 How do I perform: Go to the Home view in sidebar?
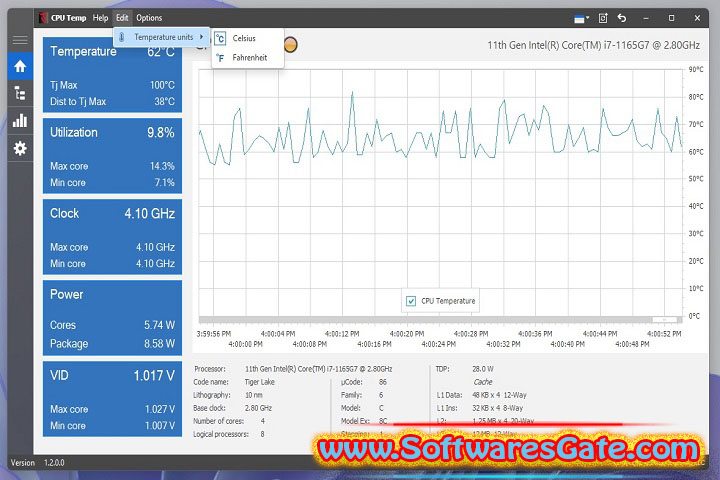pyautogui.click(x=20, y=67)
